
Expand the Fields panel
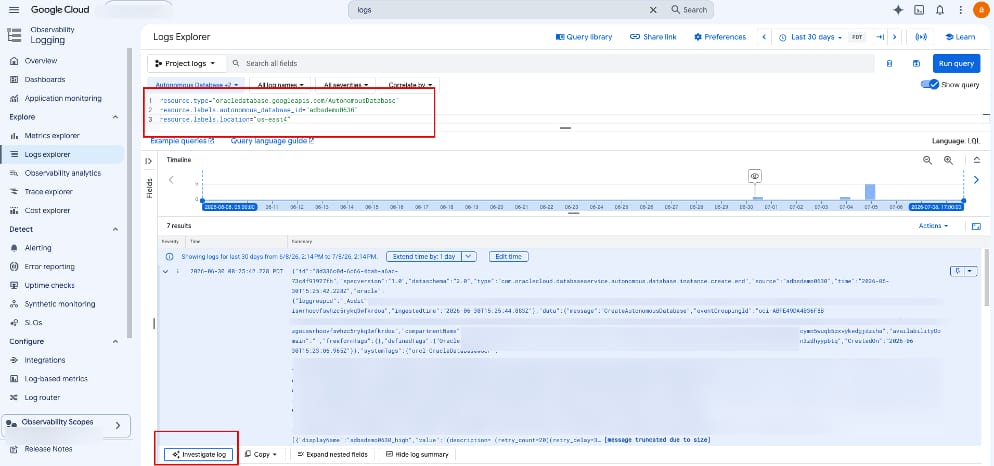point(148,161)
